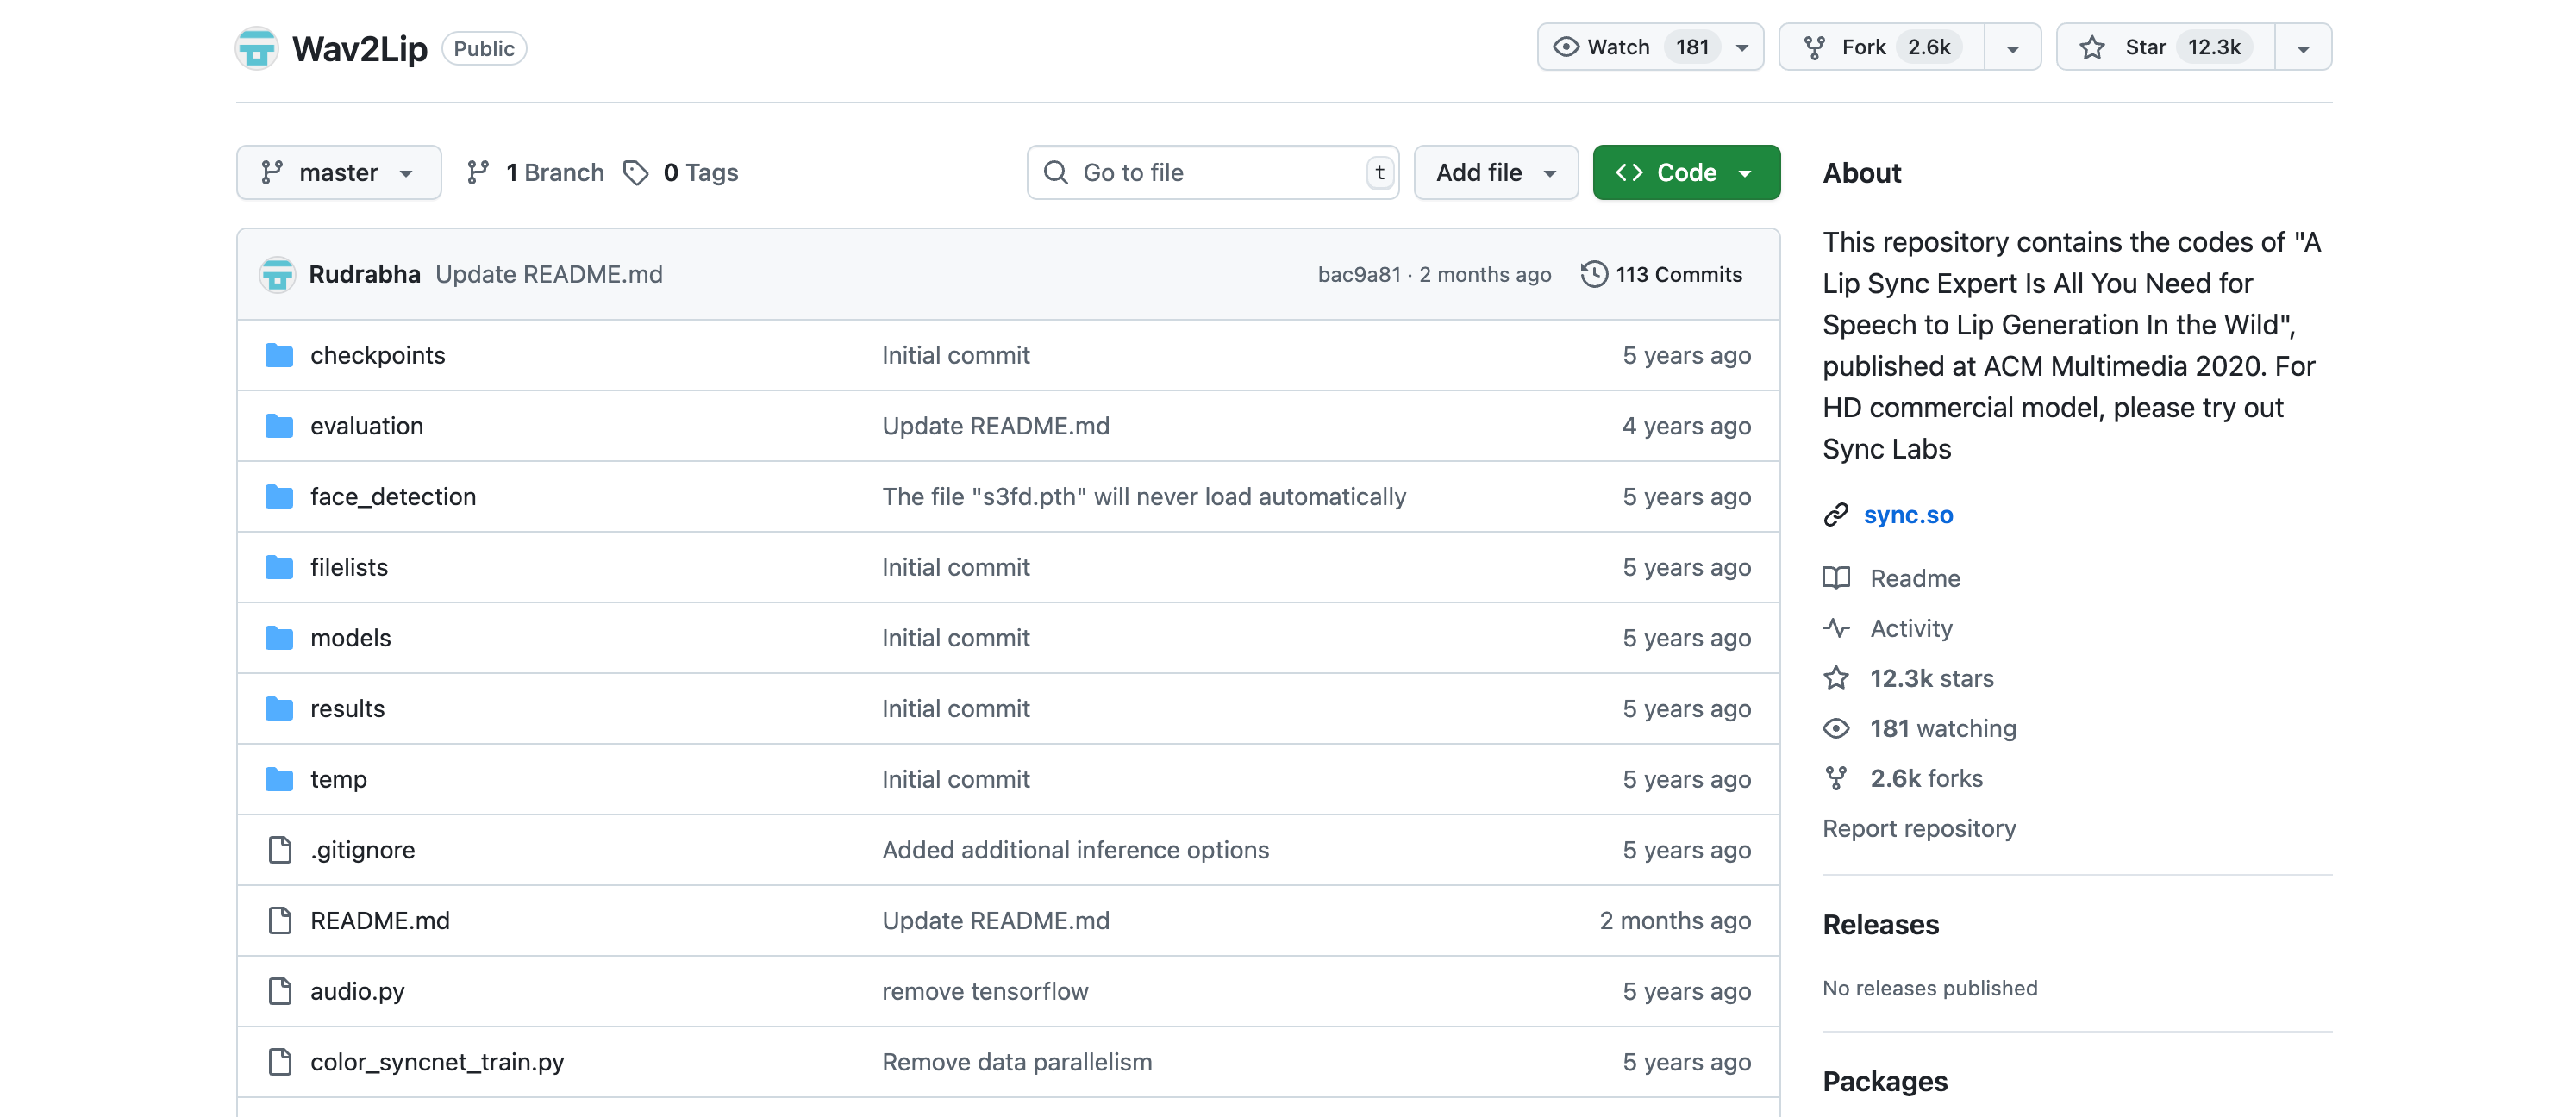
Task: Expand the Watch notification options arrow
Action: [x=1742, y=47]
